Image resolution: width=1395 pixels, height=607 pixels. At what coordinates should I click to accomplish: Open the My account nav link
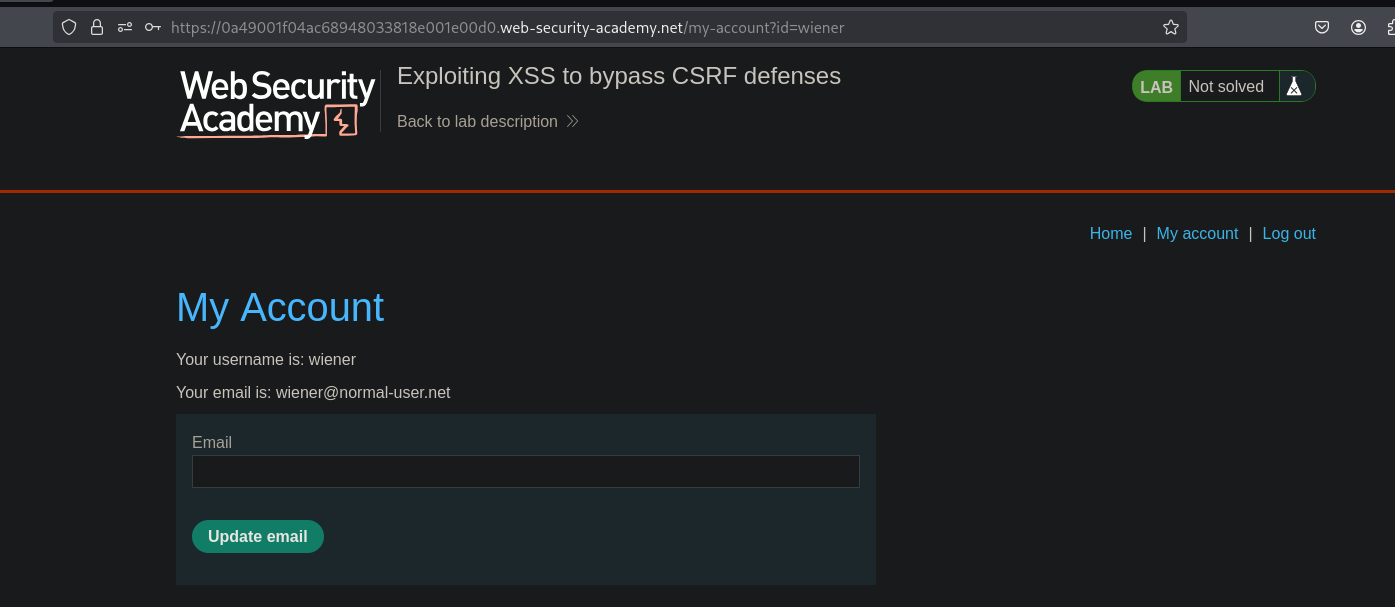click(1197, 234)
